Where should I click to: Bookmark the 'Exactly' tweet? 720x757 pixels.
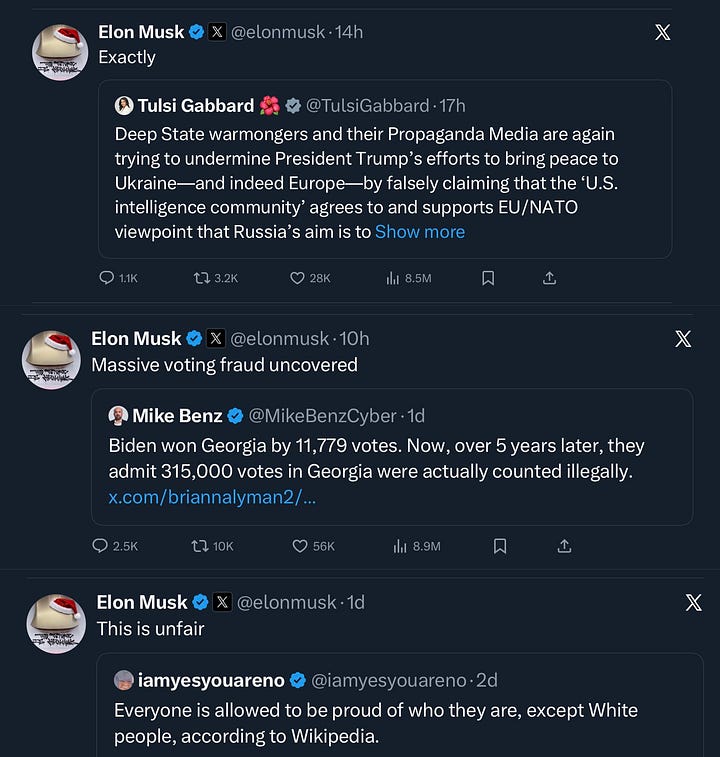(488, 278)
